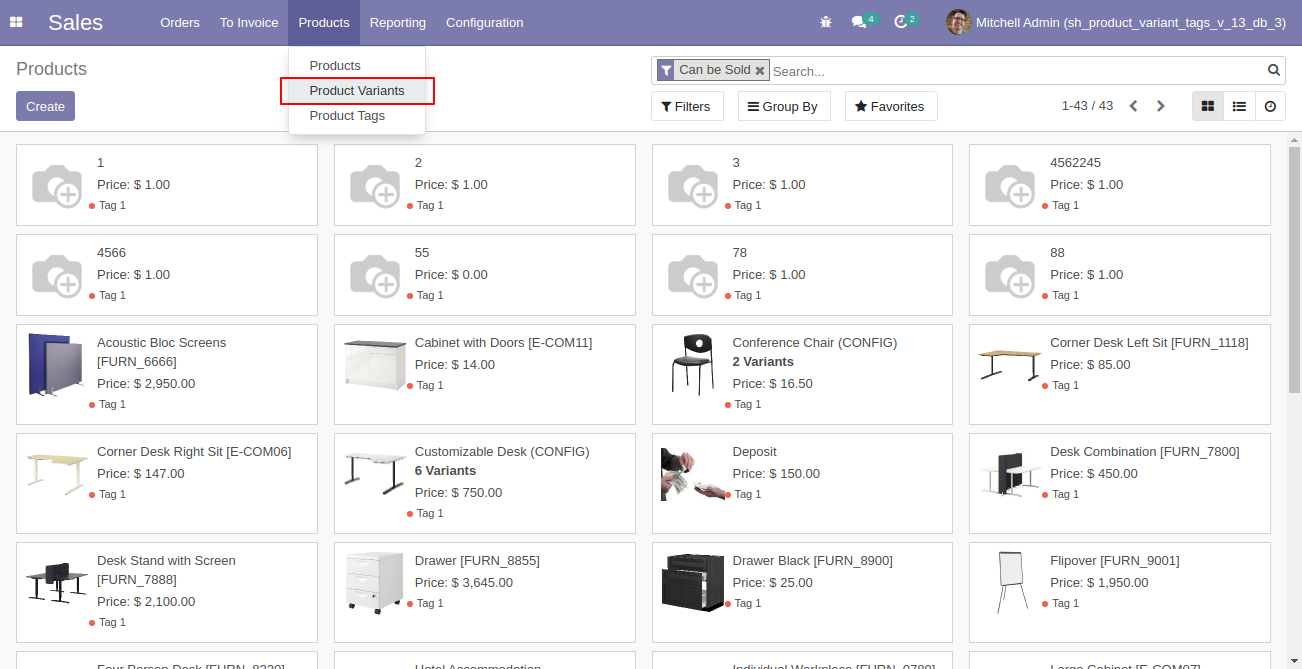1302x669 pixels.
Task: Open the To Invoice menu
Action: coord(249,22)
